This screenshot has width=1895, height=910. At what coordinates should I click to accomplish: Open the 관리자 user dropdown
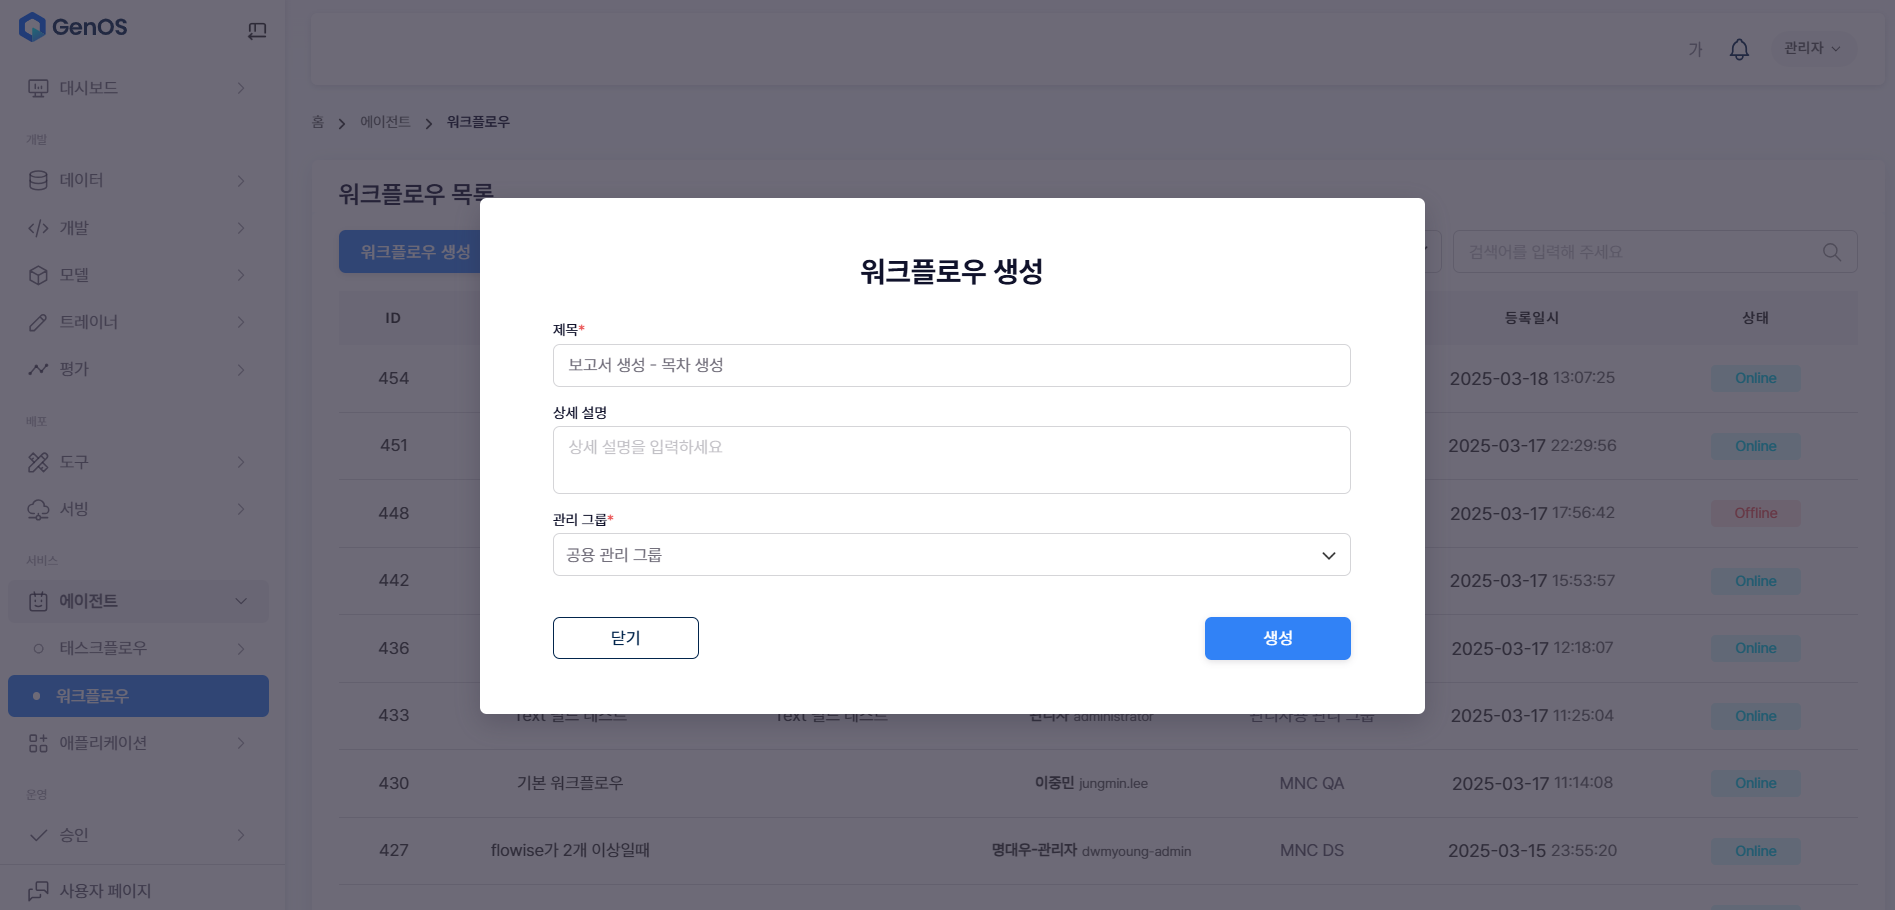tap(1811, 48)
